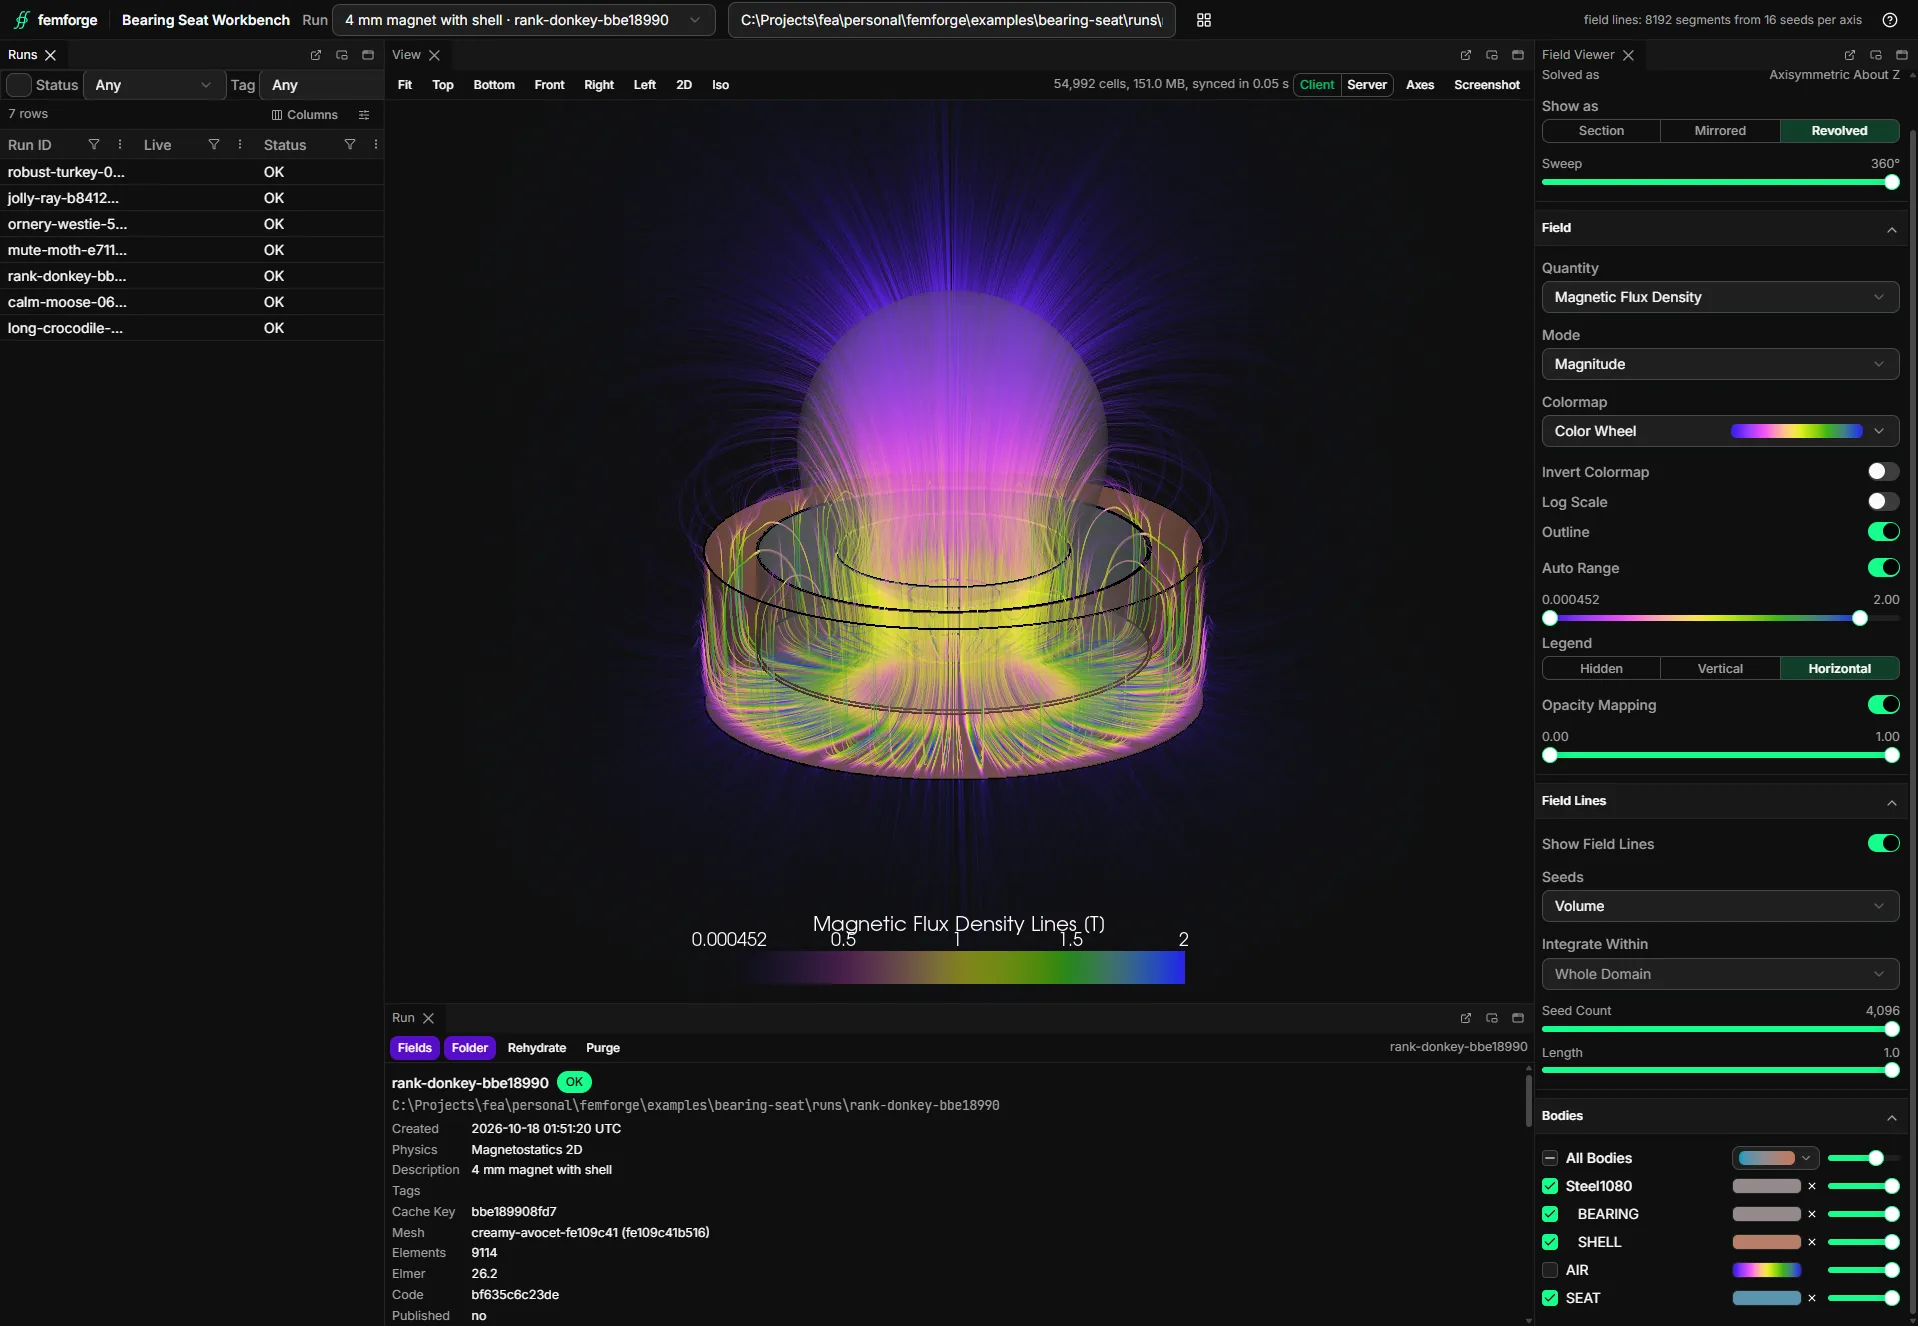Disable Auto Range toggle
The width and height of the screenshot is (1918, 1326).
1883,567
